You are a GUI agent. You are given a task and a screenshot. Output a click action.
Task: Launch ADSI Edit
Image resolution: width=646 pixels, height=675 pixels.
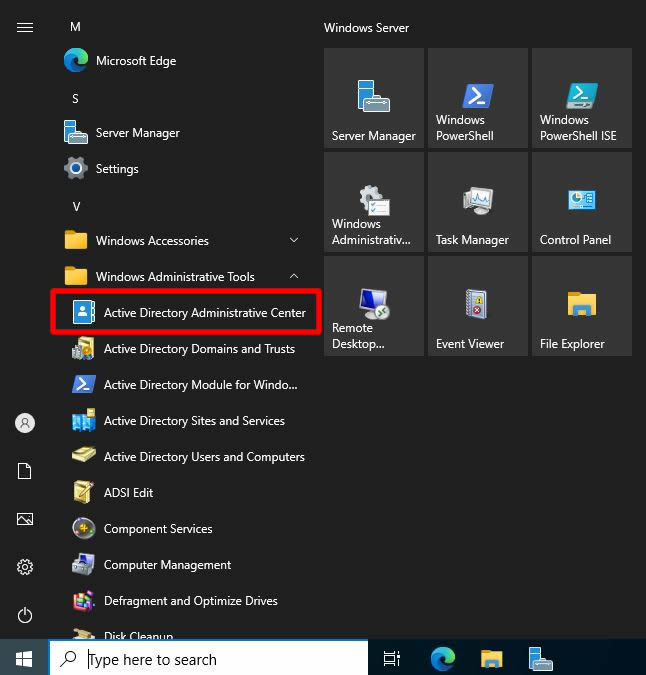pyautogui.click(x=184, y=492)
